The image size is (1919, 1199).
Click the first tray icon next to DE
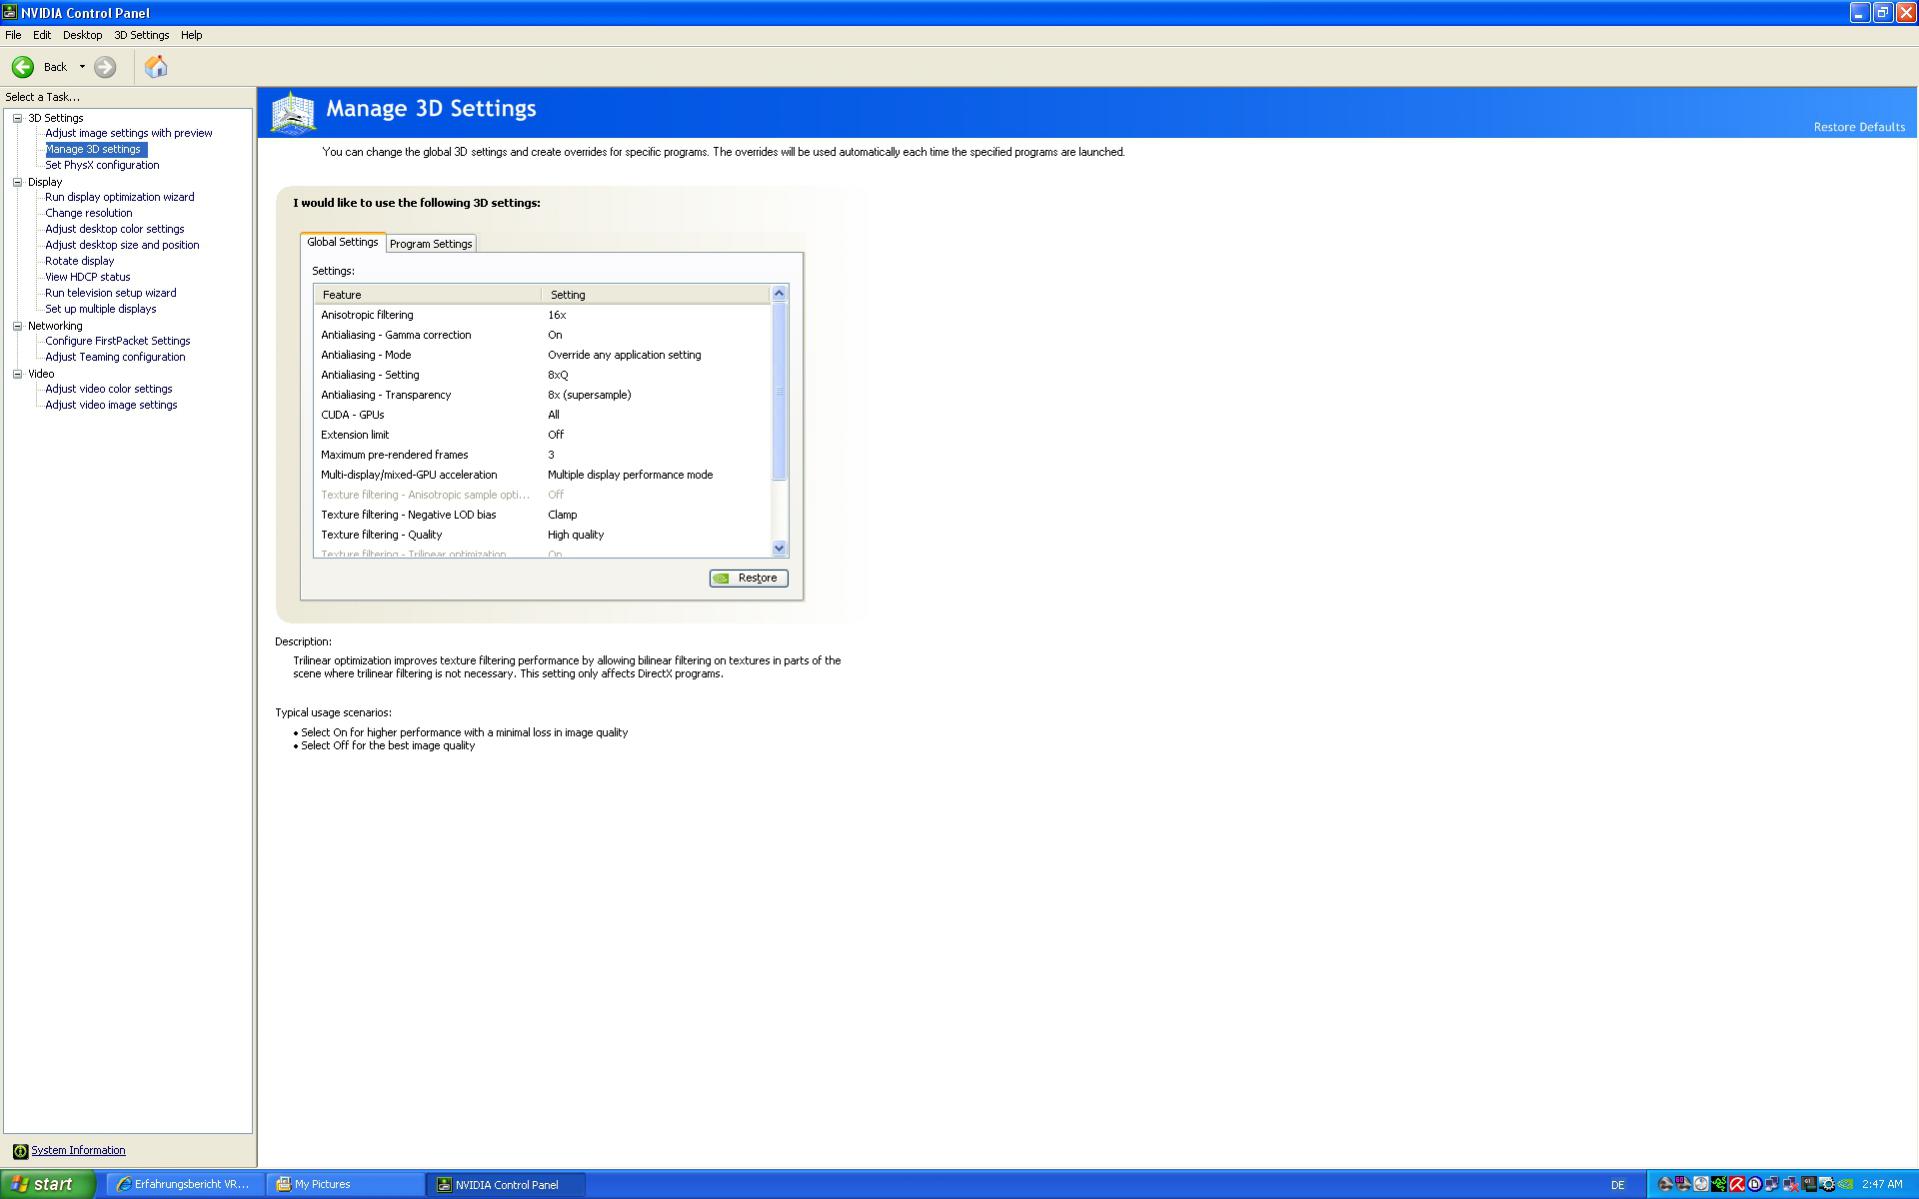click(x=1665, y=1184)
